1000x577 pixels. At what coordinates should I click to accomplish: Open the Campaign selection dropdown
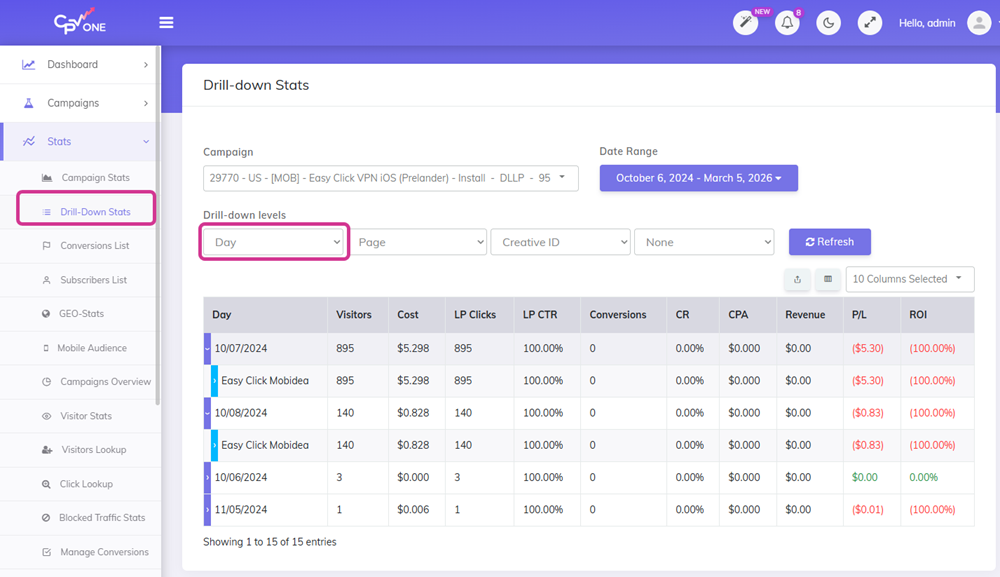390,178
